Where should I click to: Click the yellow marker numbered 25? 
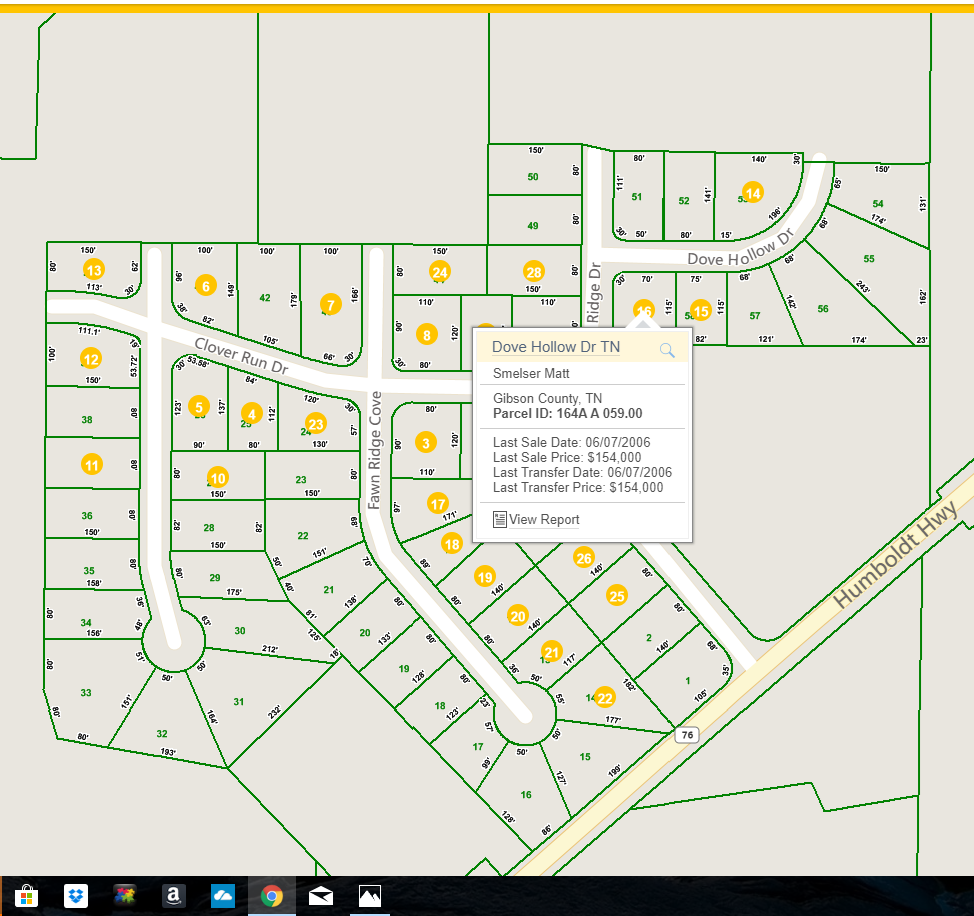click(617, 596)
